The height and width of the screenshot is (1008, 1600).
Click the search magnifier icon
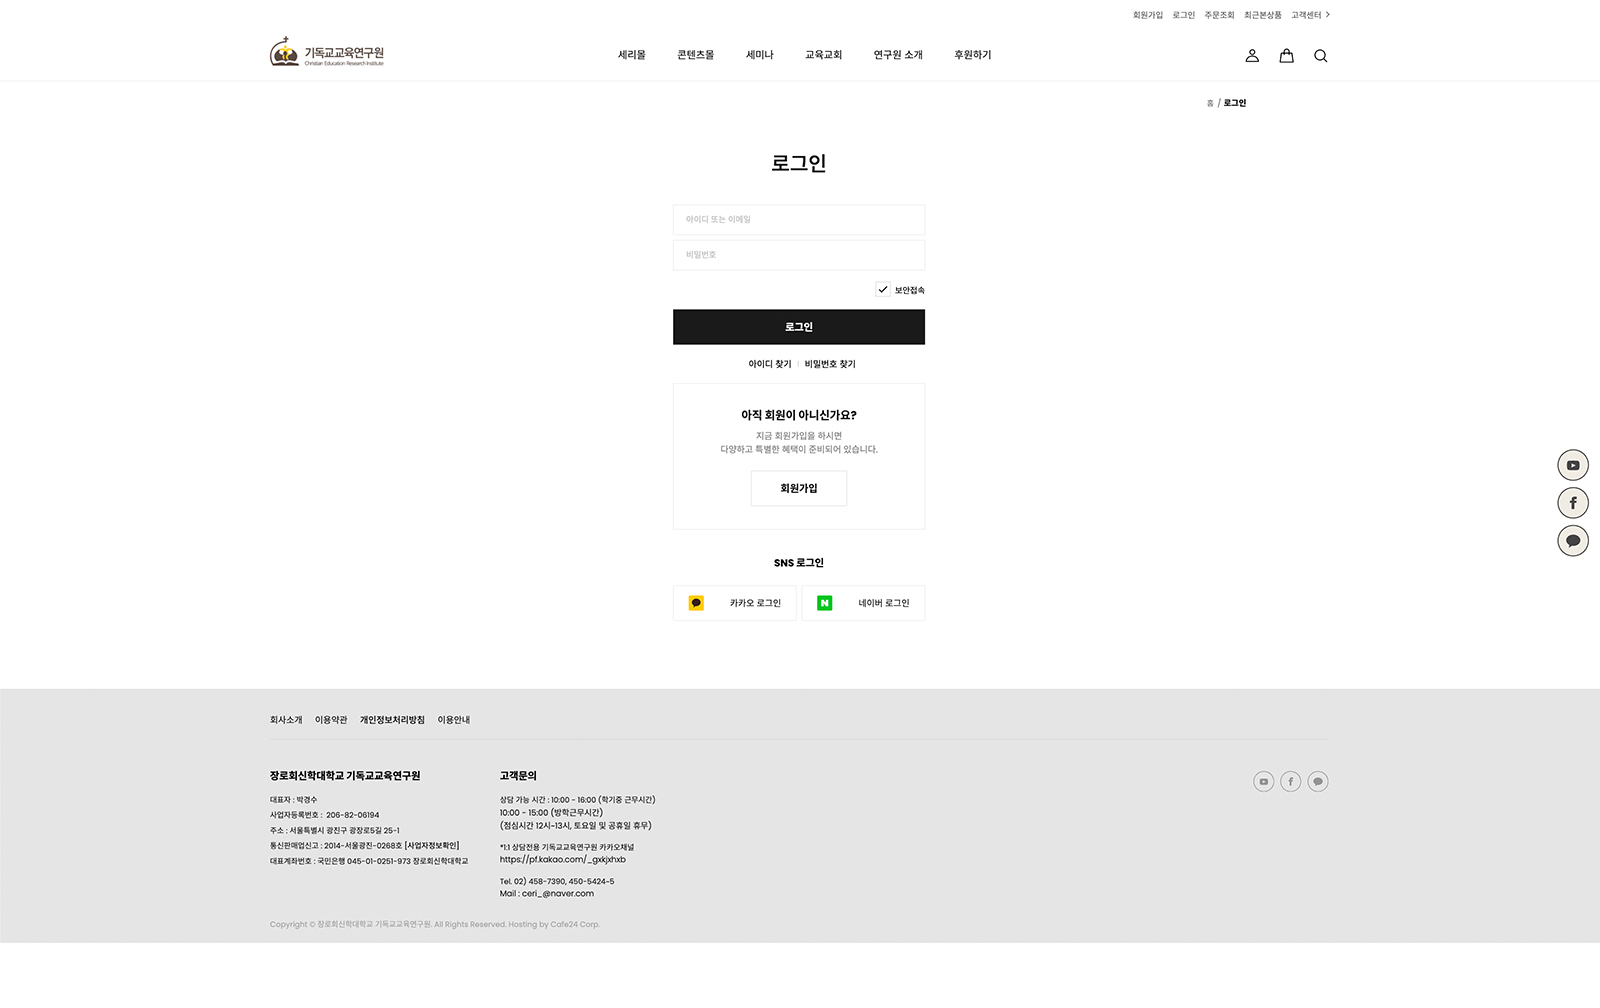1321,56
